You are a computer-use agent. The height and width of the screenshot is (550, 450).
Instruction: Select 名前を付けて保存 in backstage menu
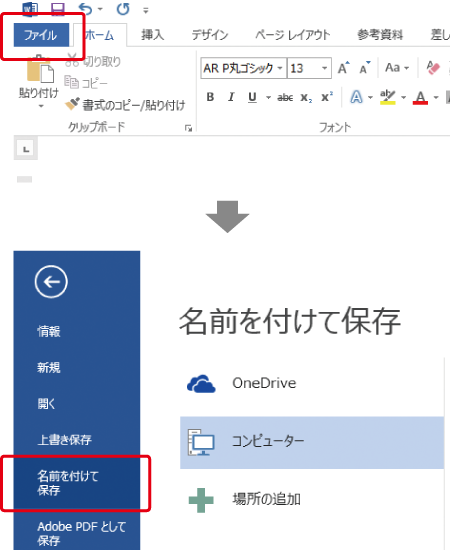(77, 483)
